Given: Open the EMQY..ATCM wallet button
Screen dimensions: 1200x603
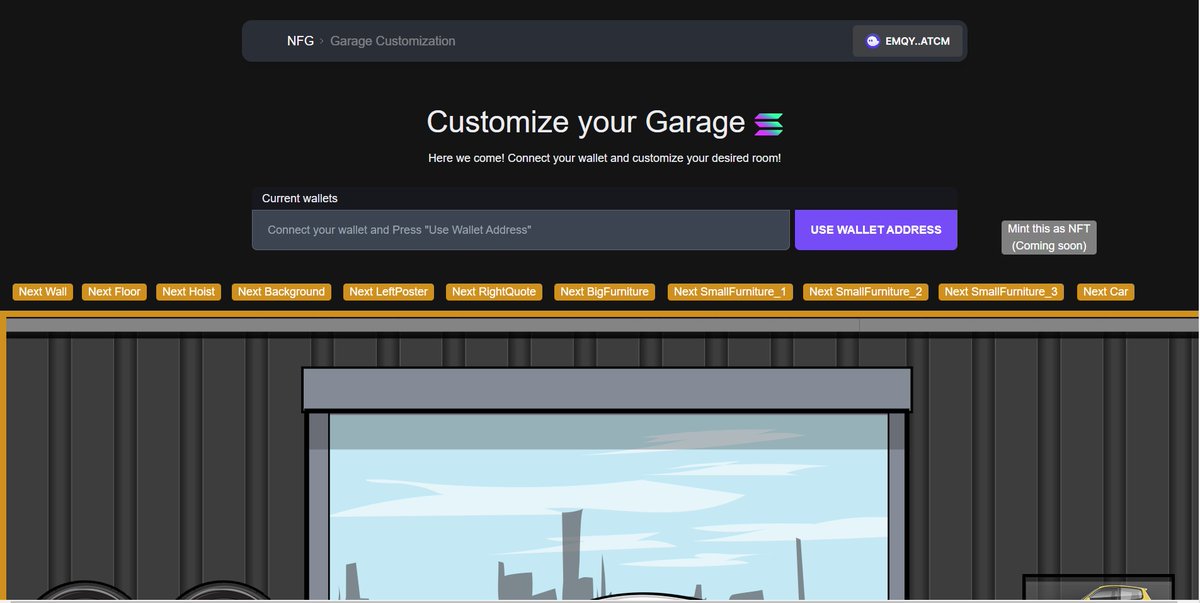Looking at the screenshot, I should point(908,41).
